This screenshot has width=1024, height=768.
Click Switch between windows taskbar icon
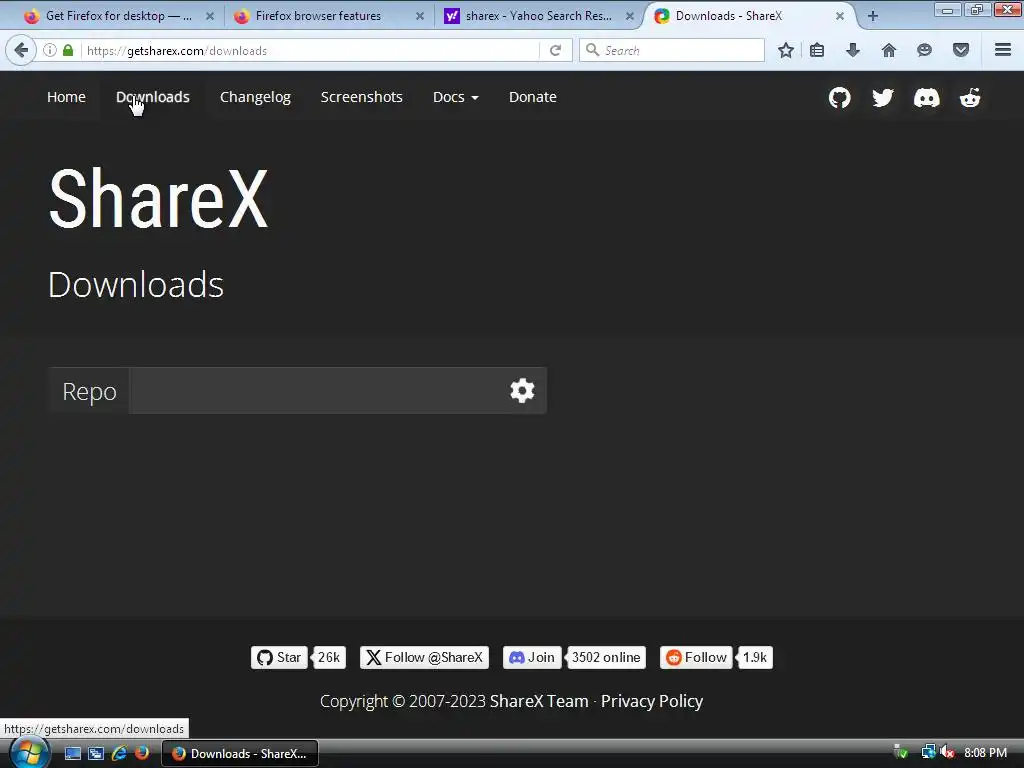click(x=96, y=753)
